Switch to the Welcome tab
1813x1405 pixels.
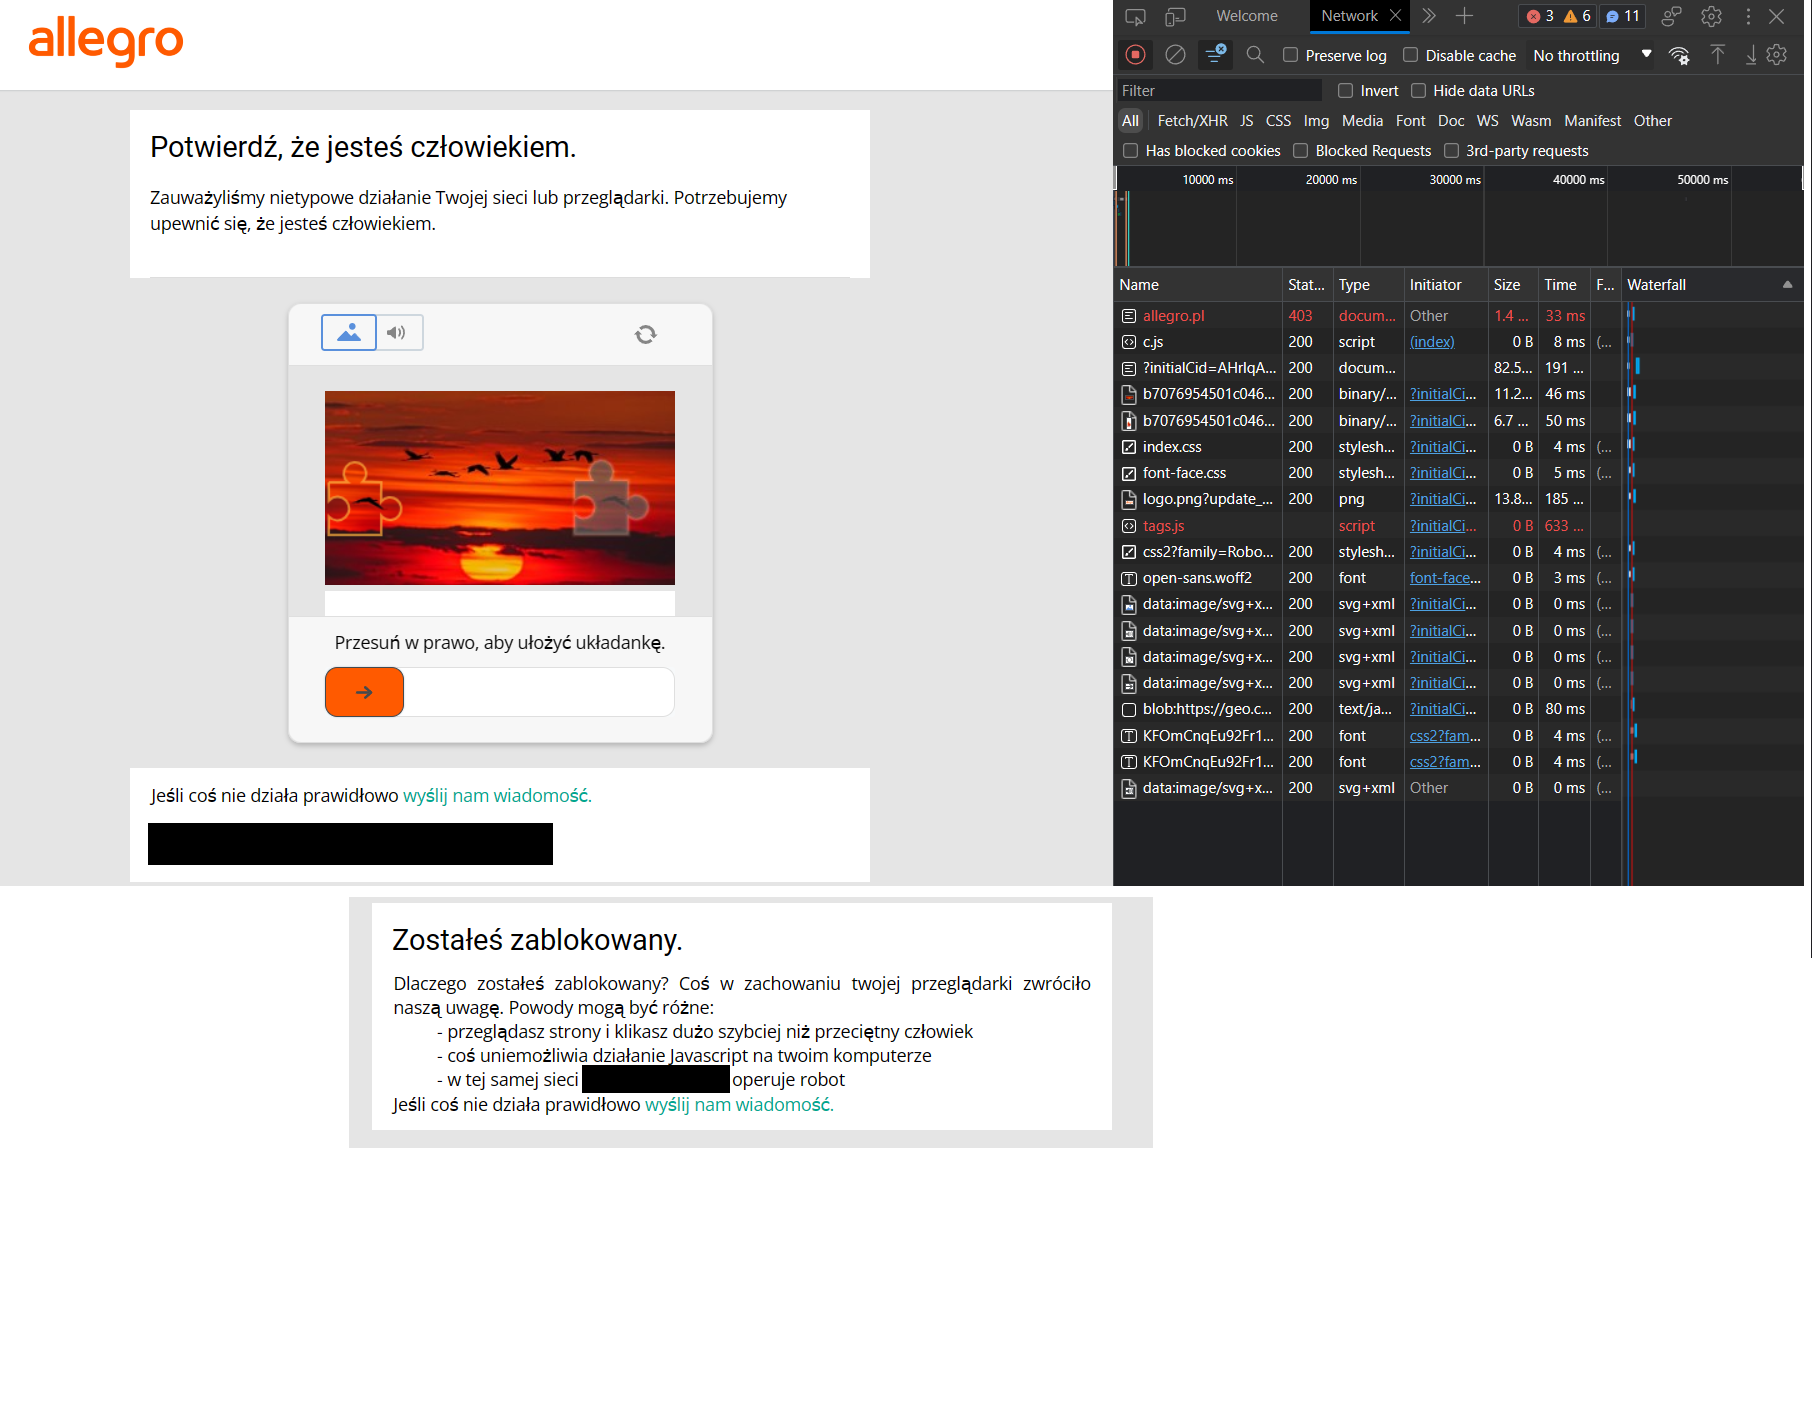(x=1246, y=16)
